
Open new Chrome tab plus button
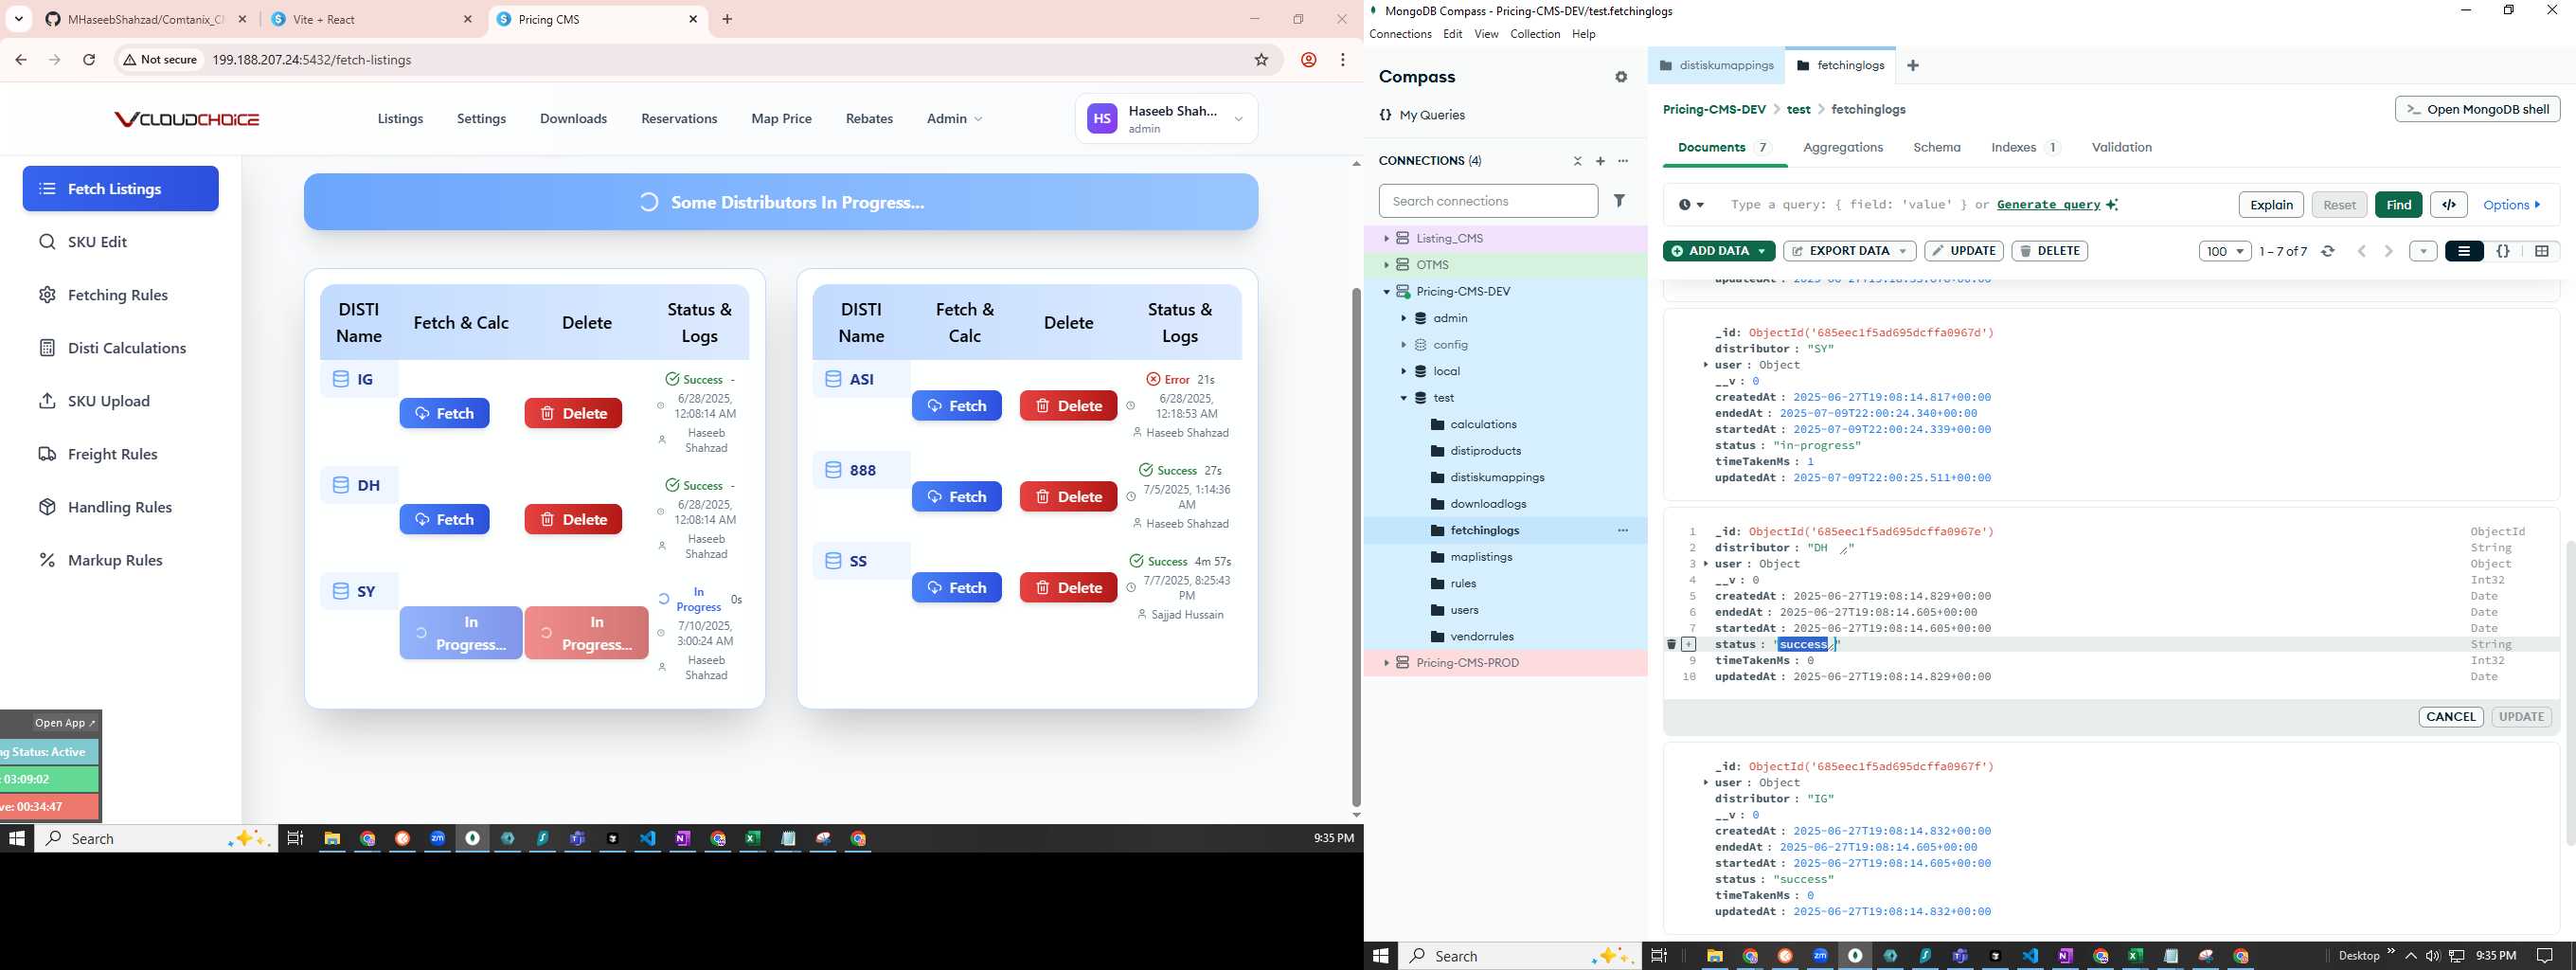pyautogui.click(x=727, y=19)
